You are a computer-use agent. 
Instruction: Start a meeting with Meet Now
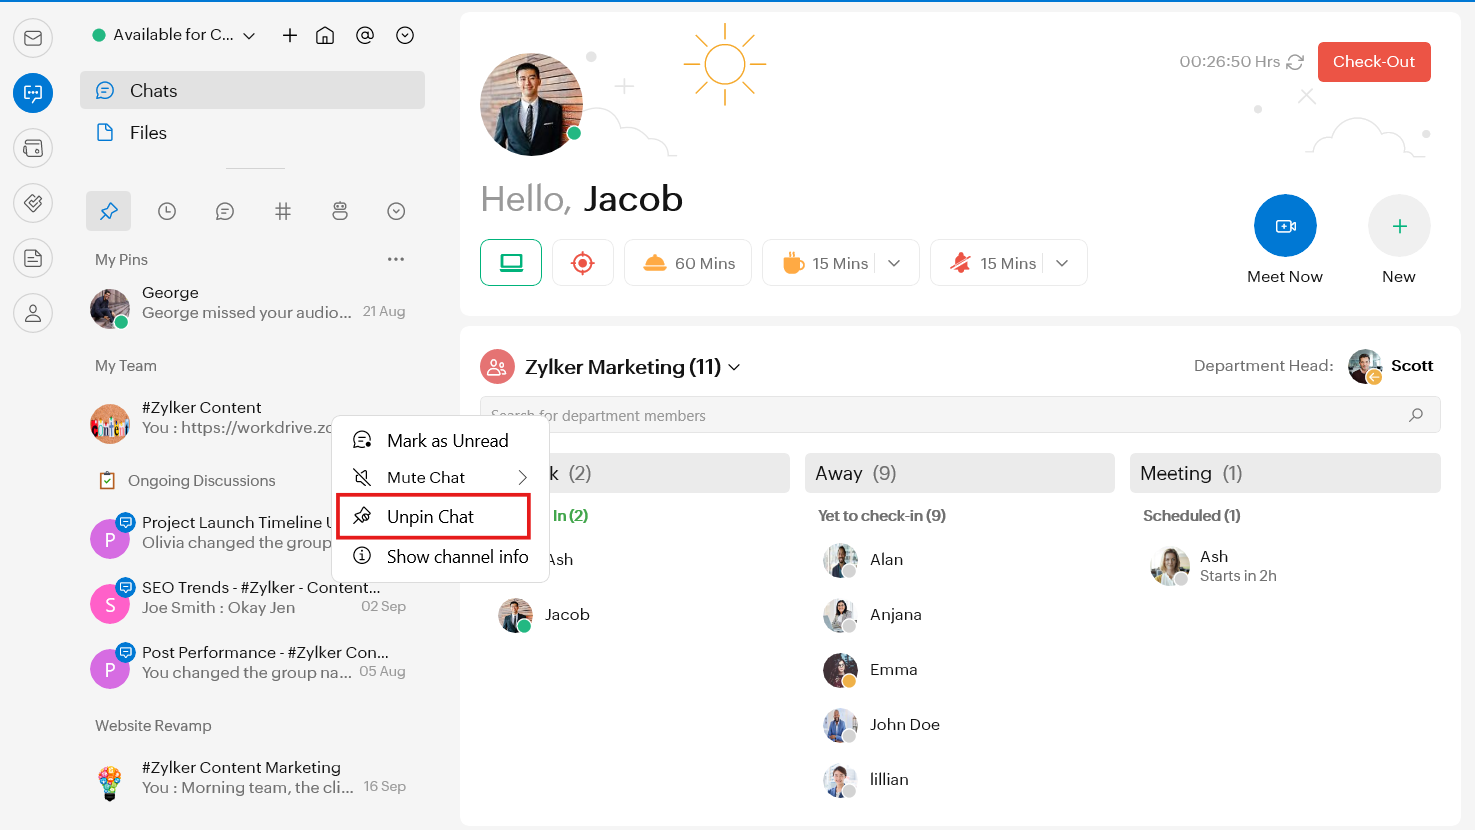pyautogui.click(x=1285, y=226)
